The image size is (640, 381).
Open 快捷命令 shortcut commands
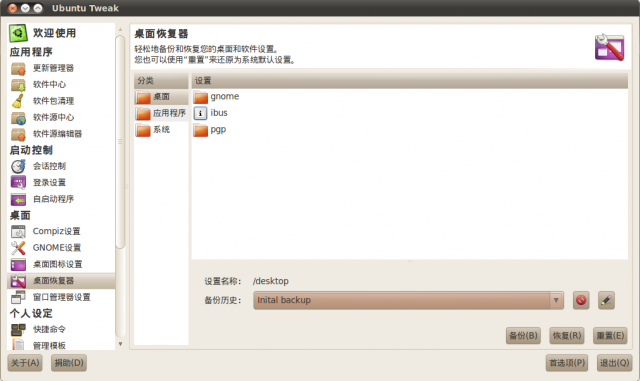61,330
